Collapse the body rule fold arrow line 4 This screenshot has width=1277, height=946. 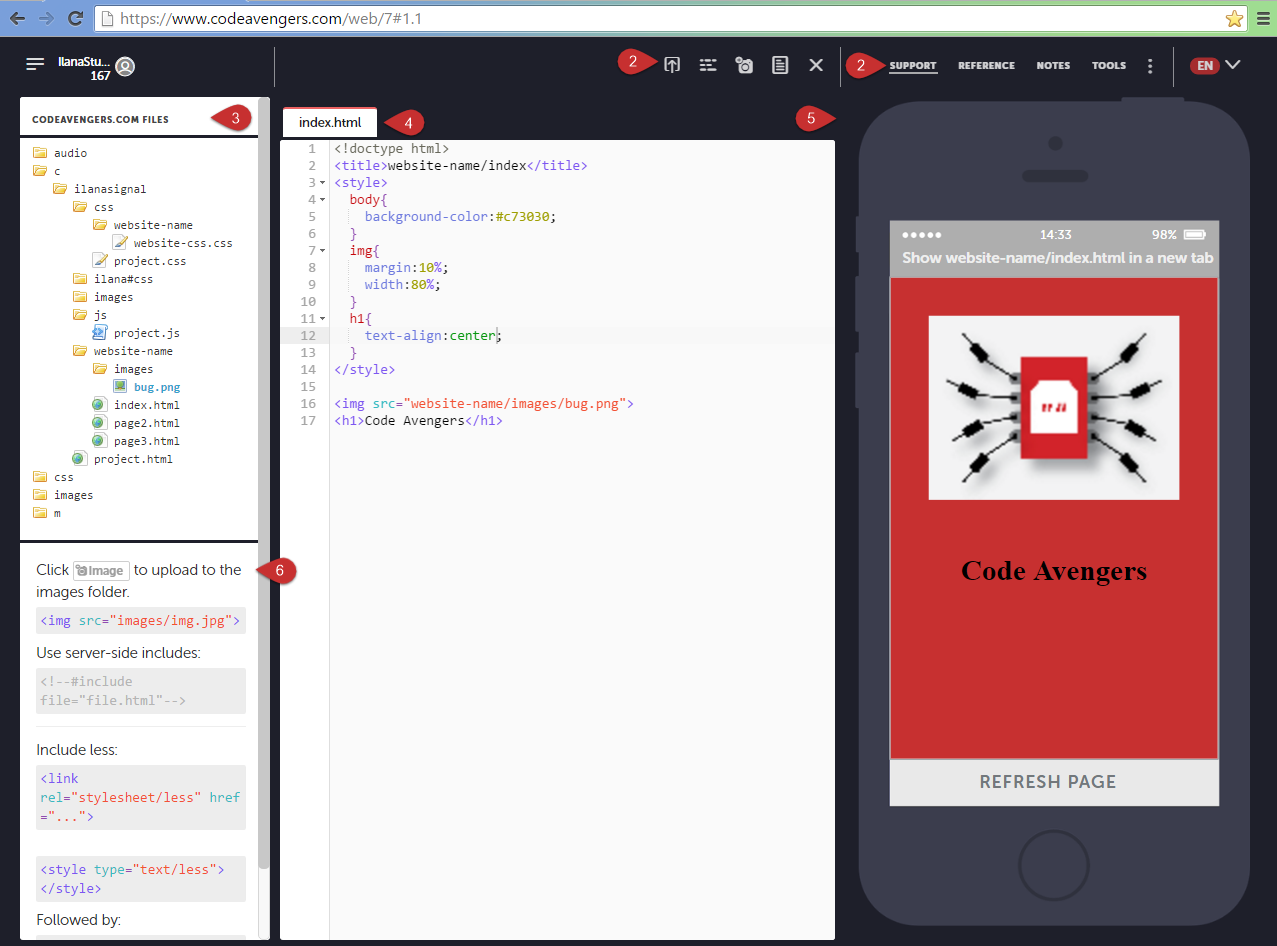323,200
